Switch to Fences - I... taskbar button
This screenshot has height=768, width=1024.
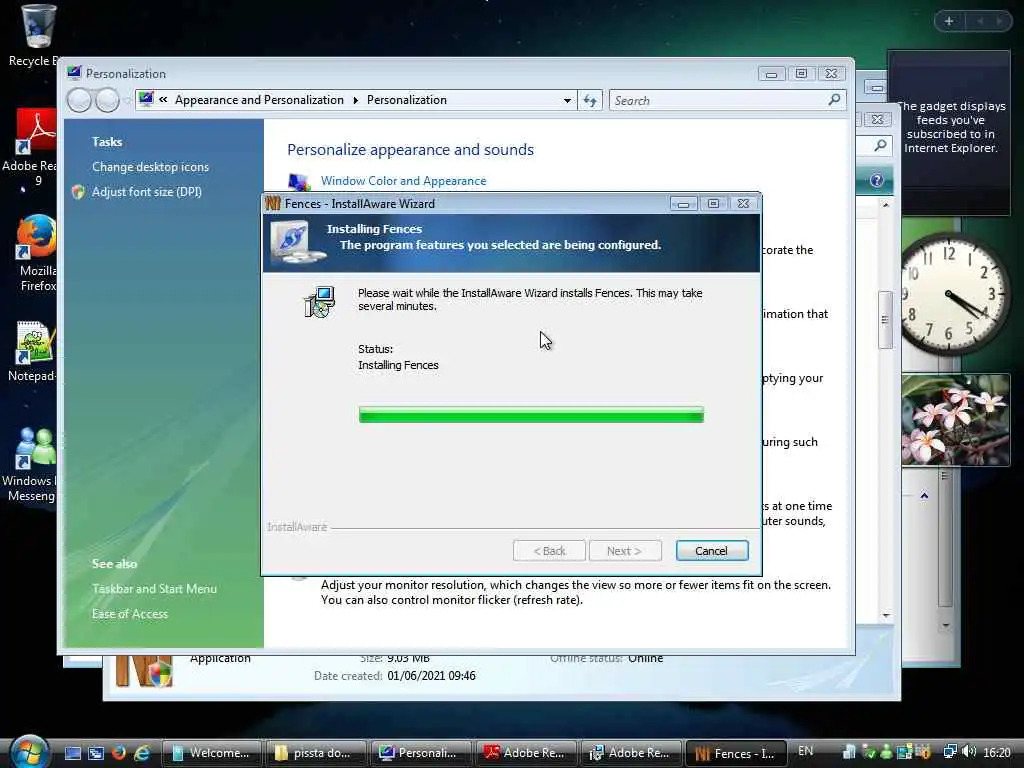pos(736,753)
